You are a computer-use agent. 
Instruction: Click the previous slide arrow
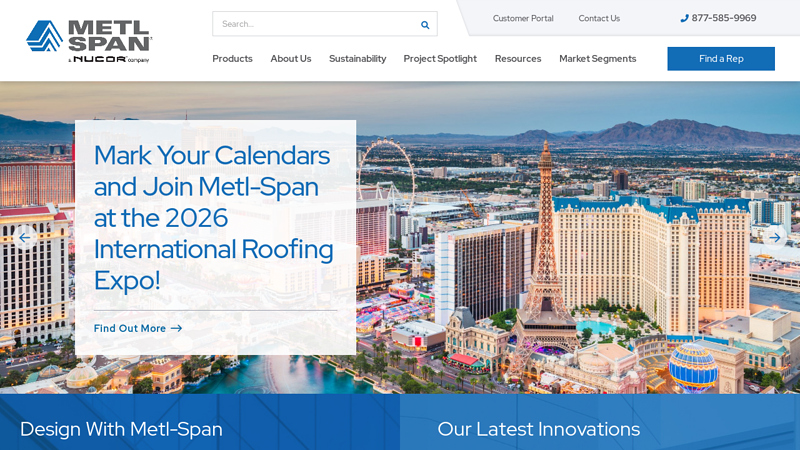(25, 238)
